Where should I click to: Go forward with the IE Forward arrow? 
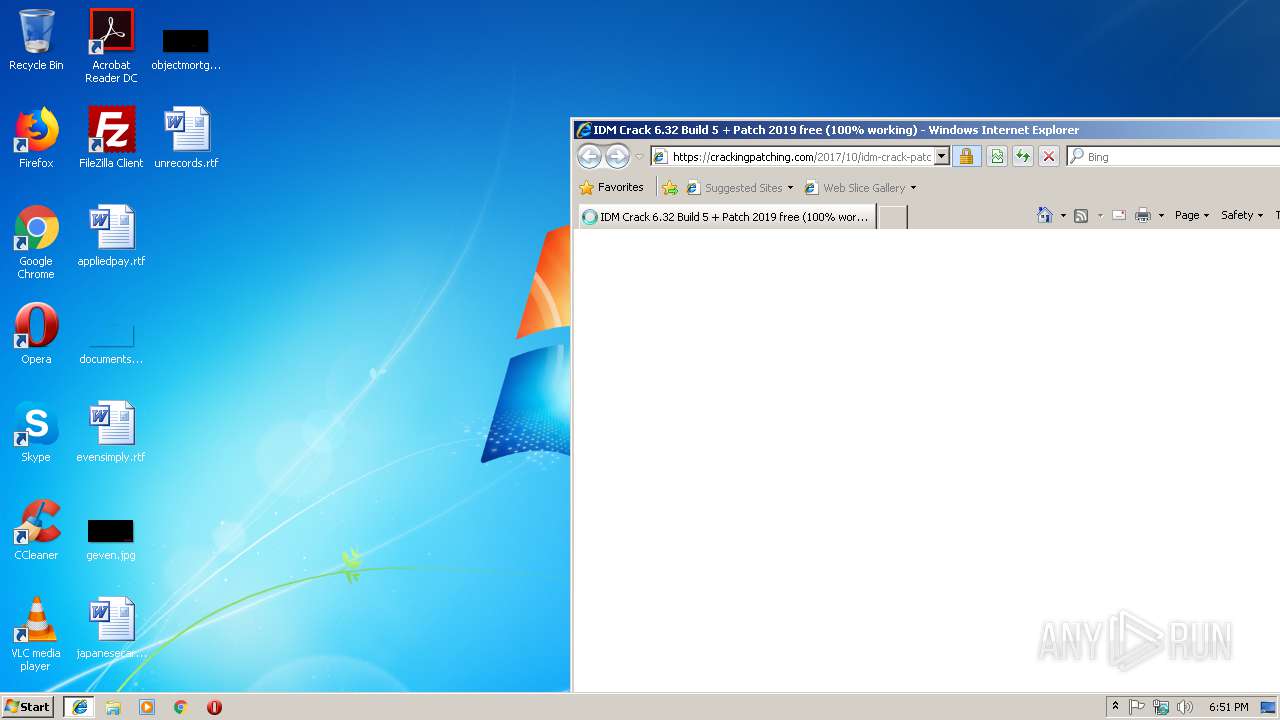click(x=617, y=156)
